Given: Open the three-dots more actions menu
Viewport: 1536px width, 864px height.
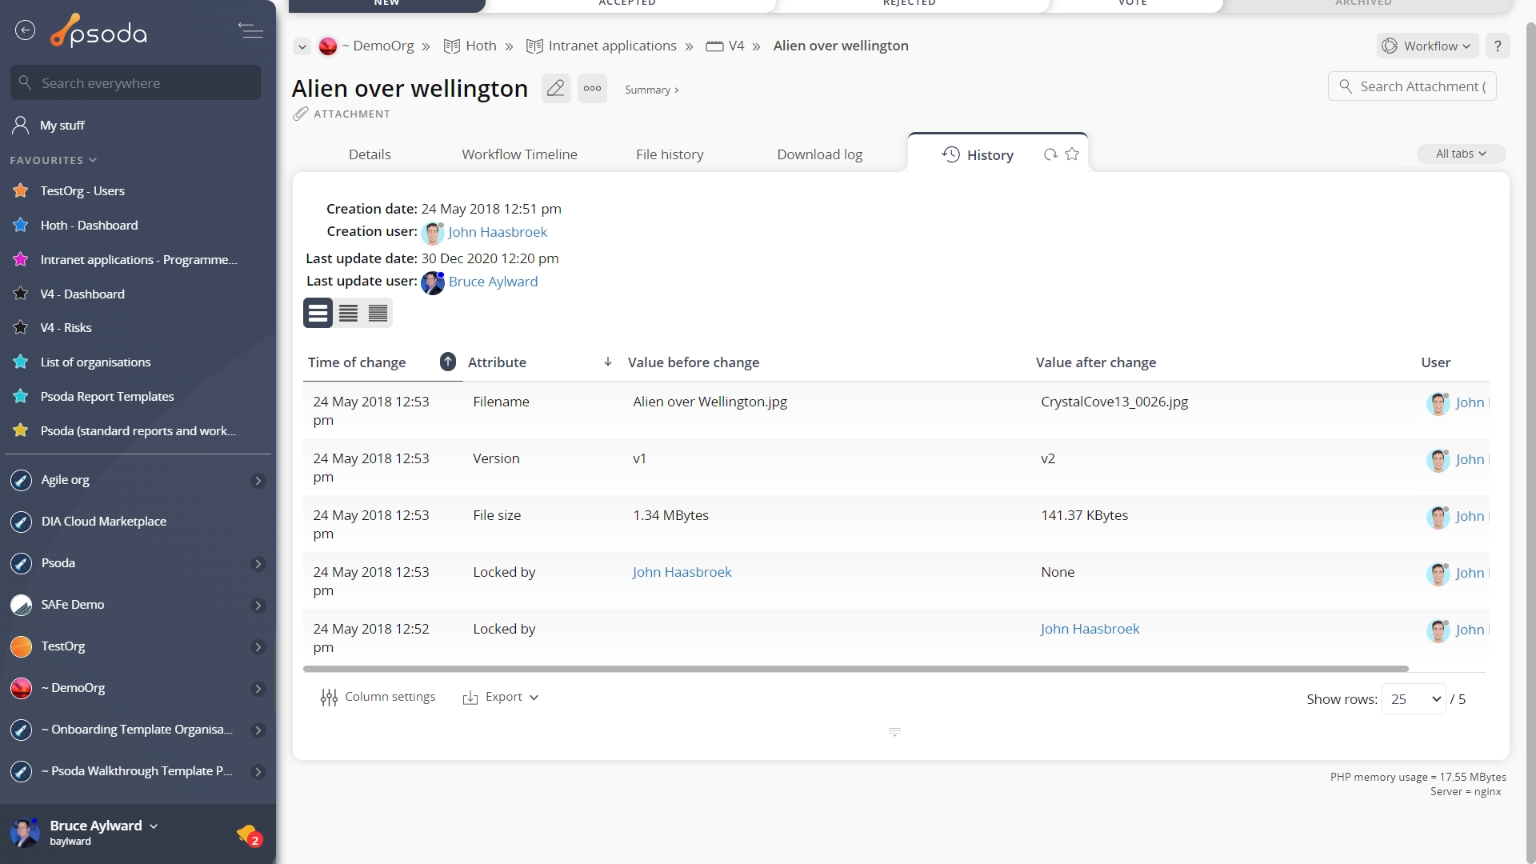Looking at the screenshot, I should point(592,88).
